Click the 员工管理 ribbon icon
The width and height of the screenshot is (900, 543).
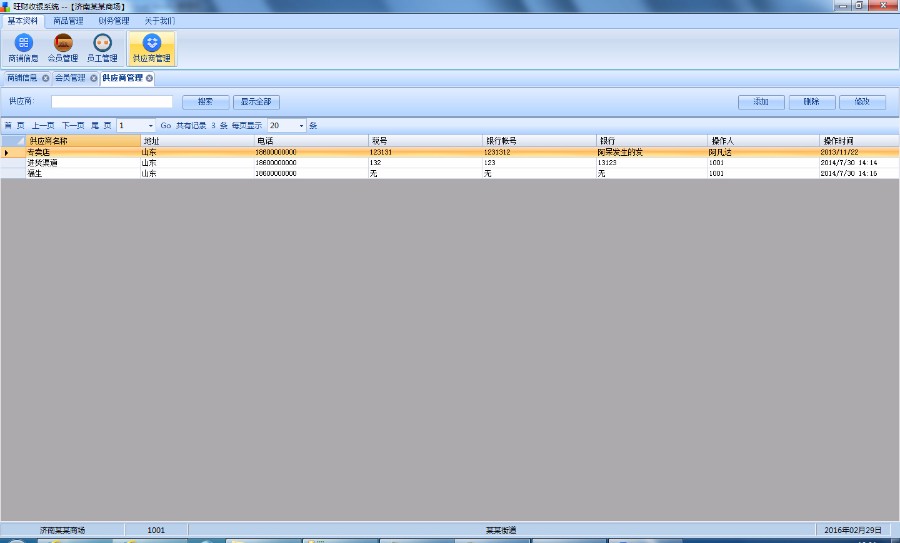[101, 47]
